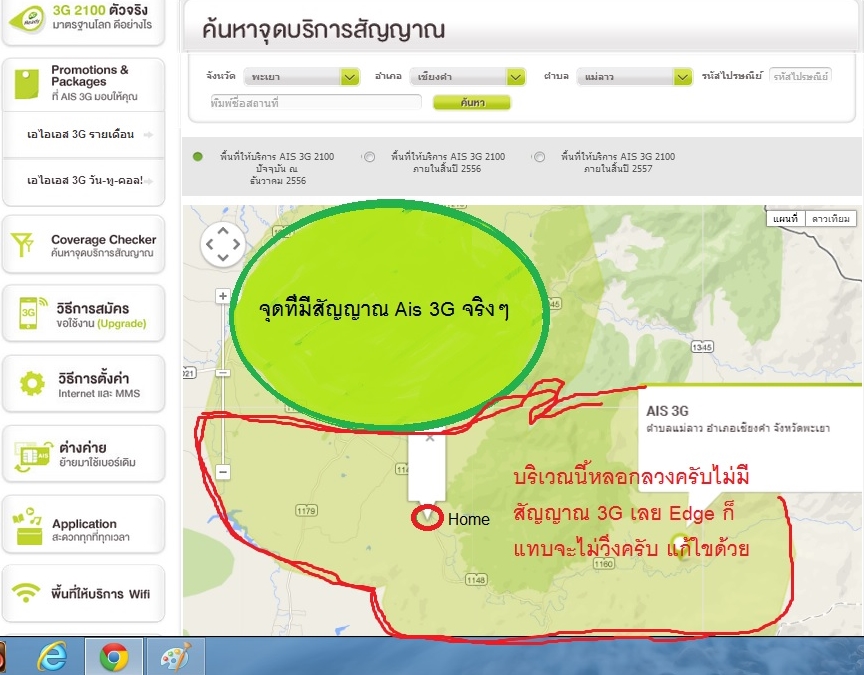Viewport: 864px width, 675px height.
Task: Click the AIS 3G popup title
Action: coord(667,411)
